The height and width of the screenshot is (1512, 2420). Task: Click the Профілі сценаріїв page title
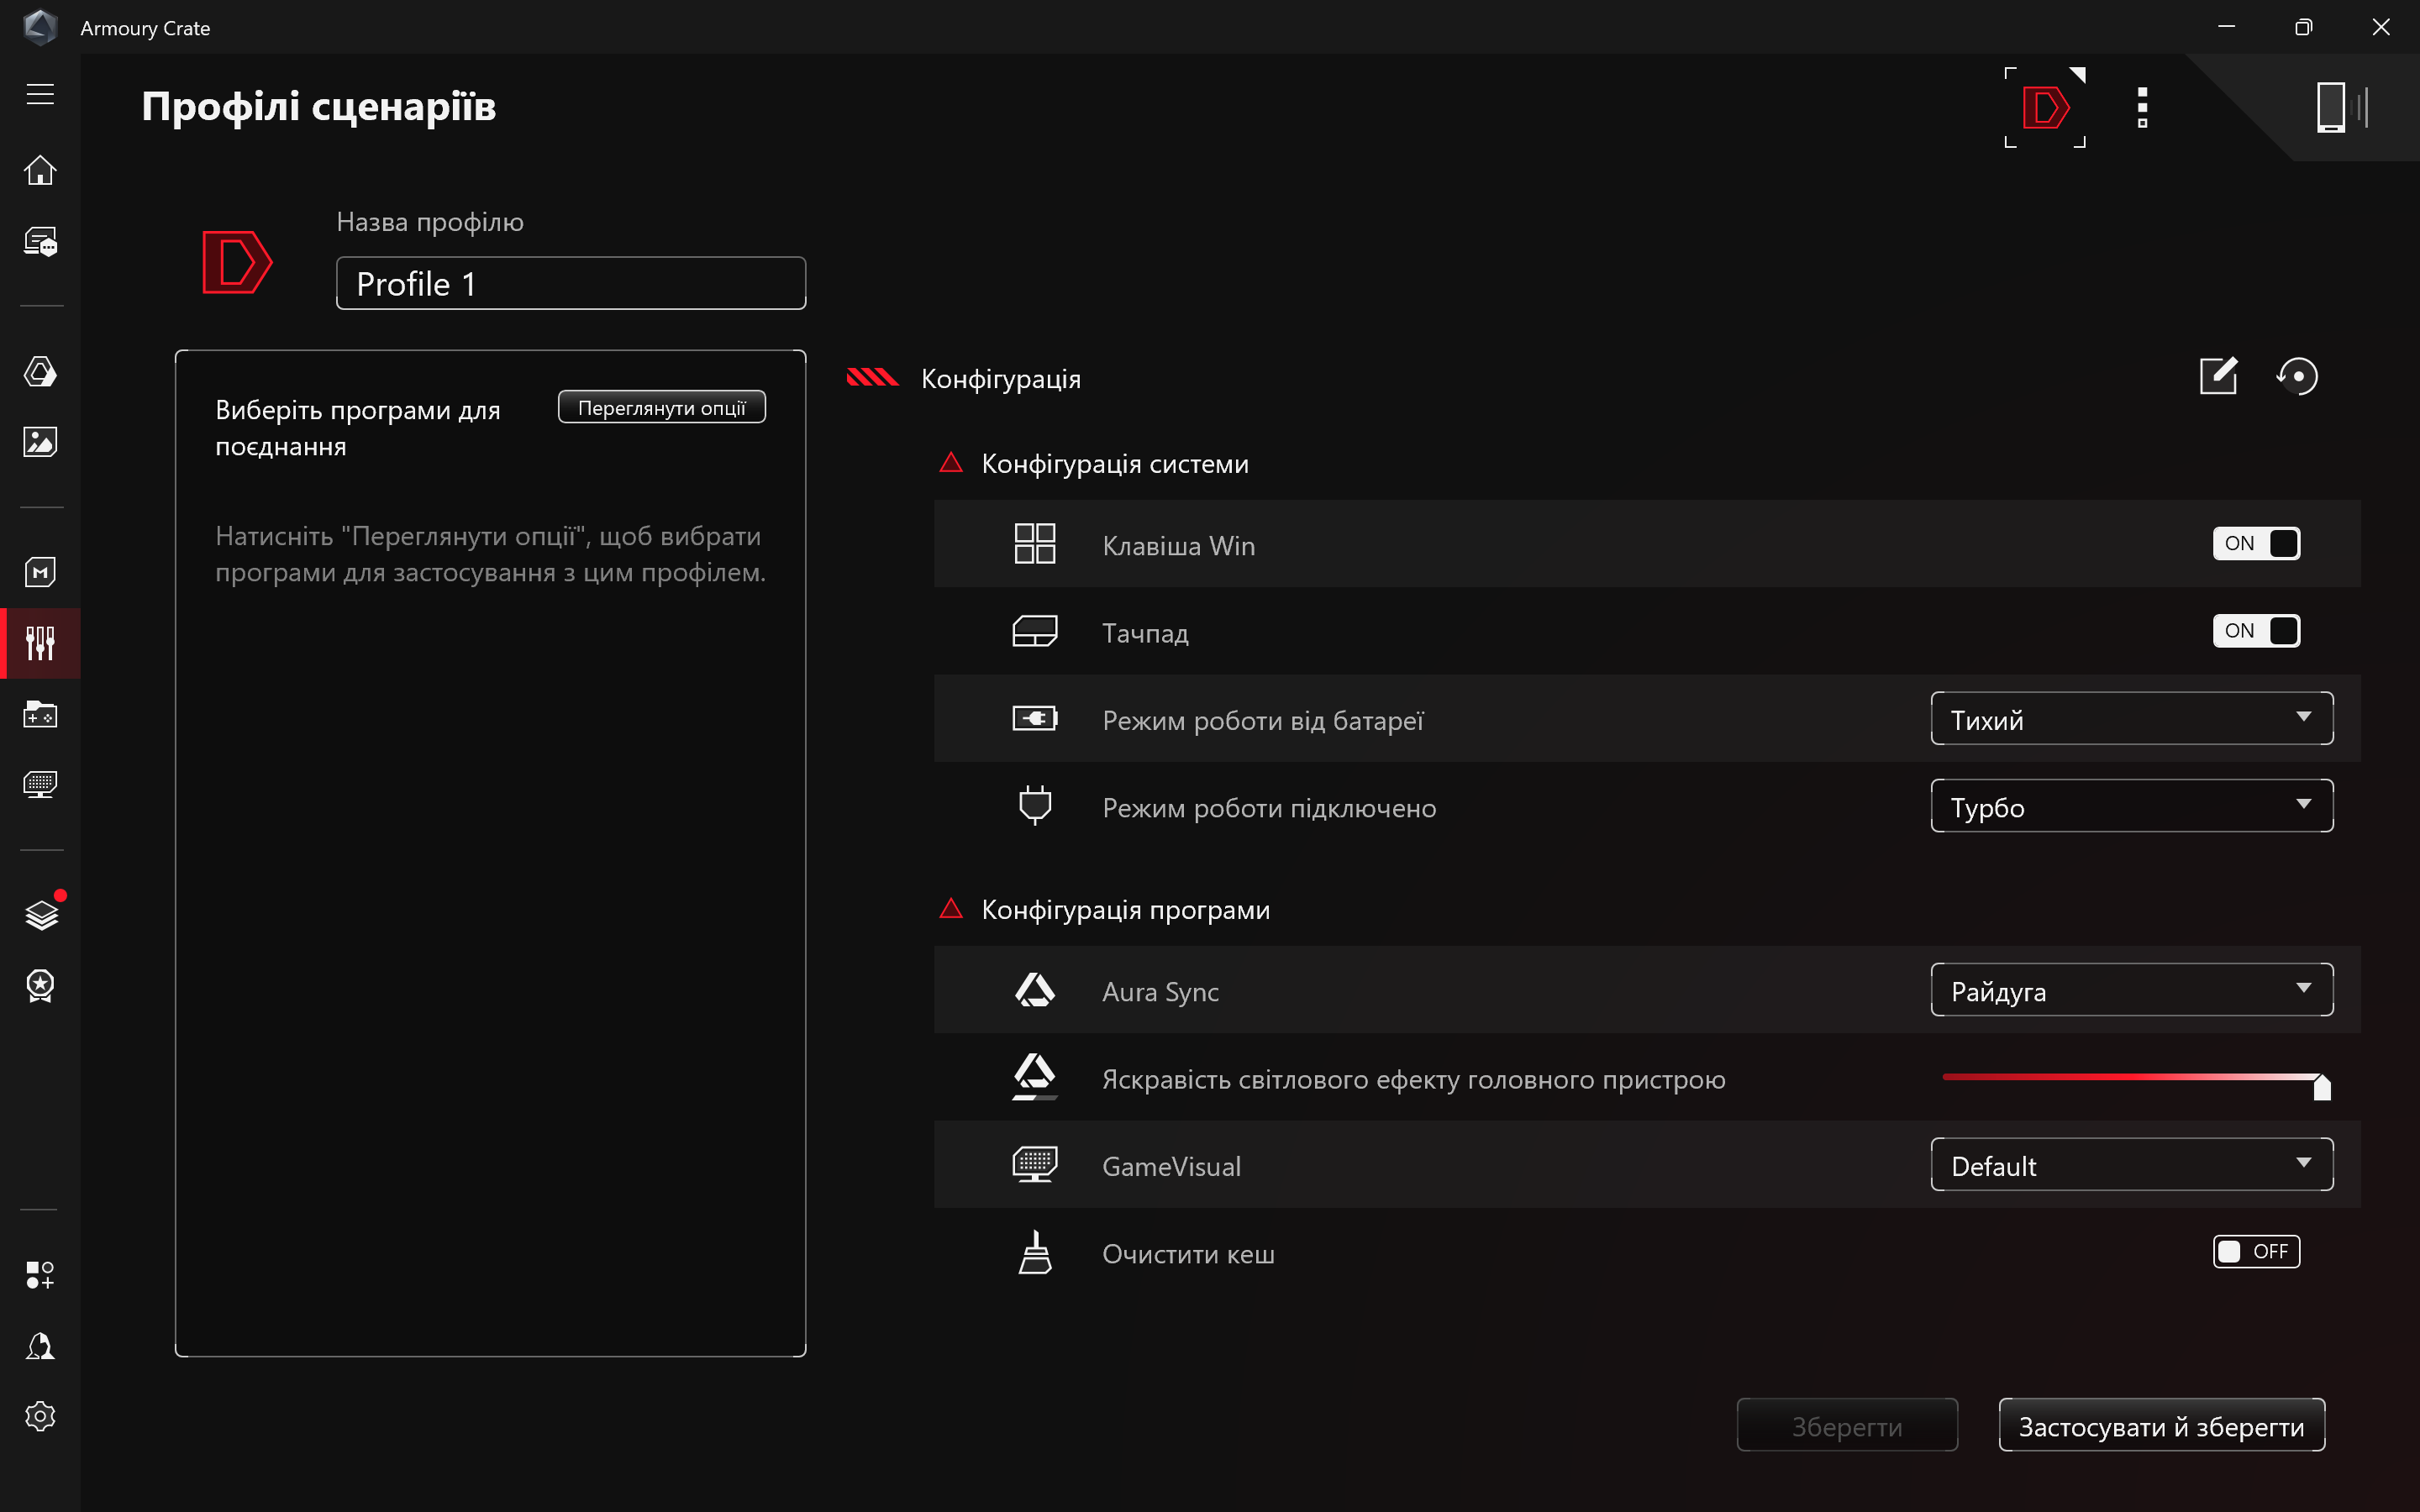pos(318,106)
